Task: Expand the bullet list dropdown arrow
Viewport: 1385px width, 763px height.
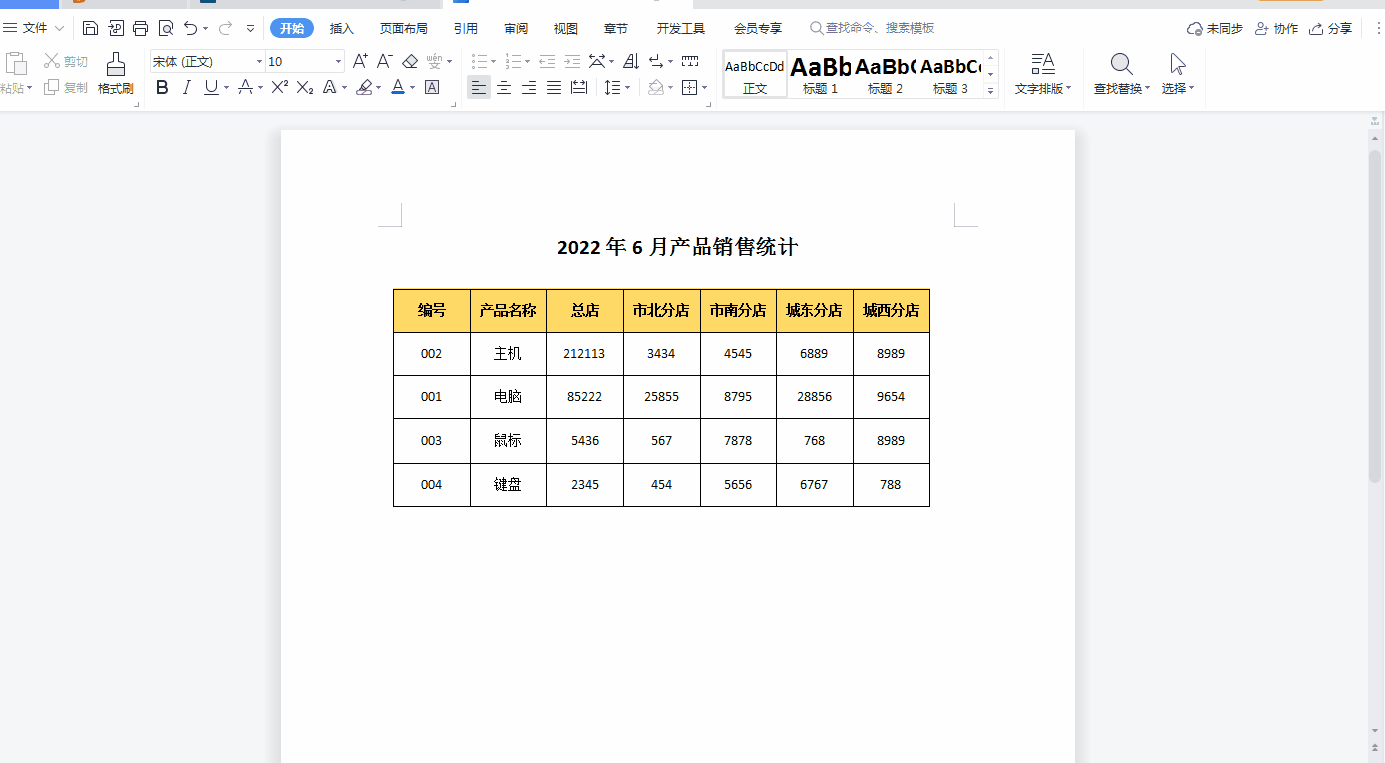Action: [494, 62]
